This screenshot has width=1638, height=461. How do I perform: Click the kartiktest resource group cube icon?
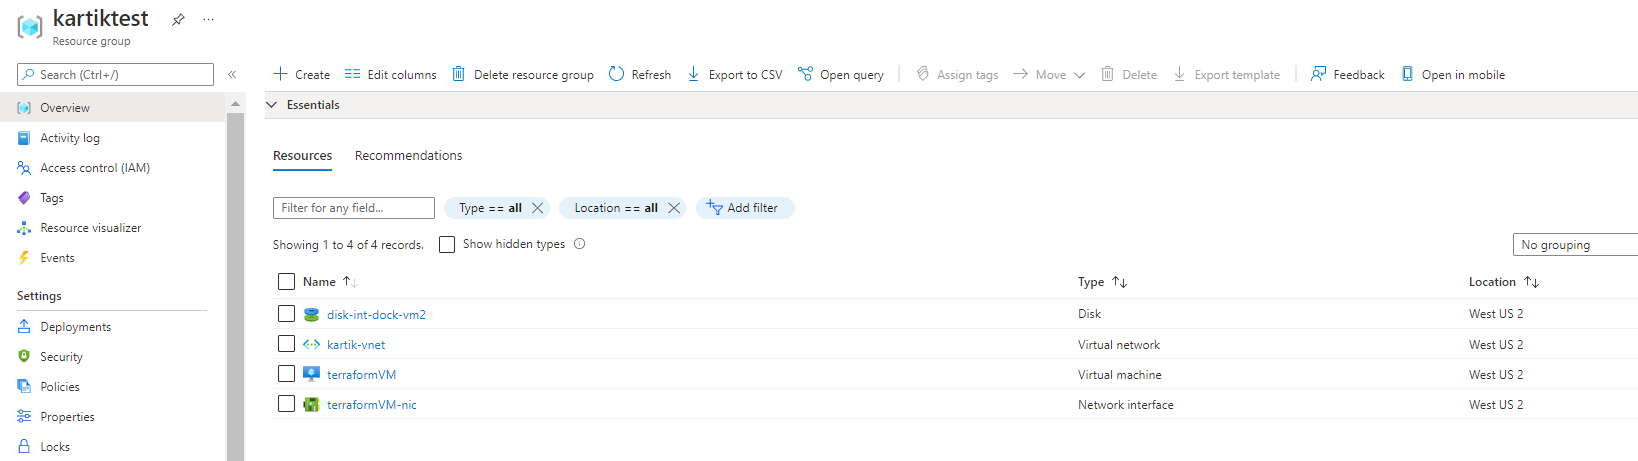[x=30, y=27]
